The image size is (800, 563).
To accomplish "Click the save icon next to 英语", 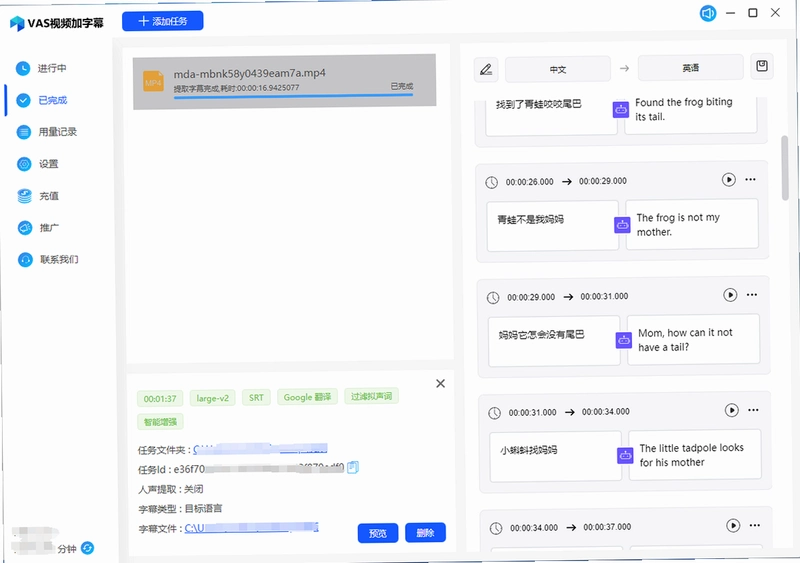I will [x=762, y=66].
